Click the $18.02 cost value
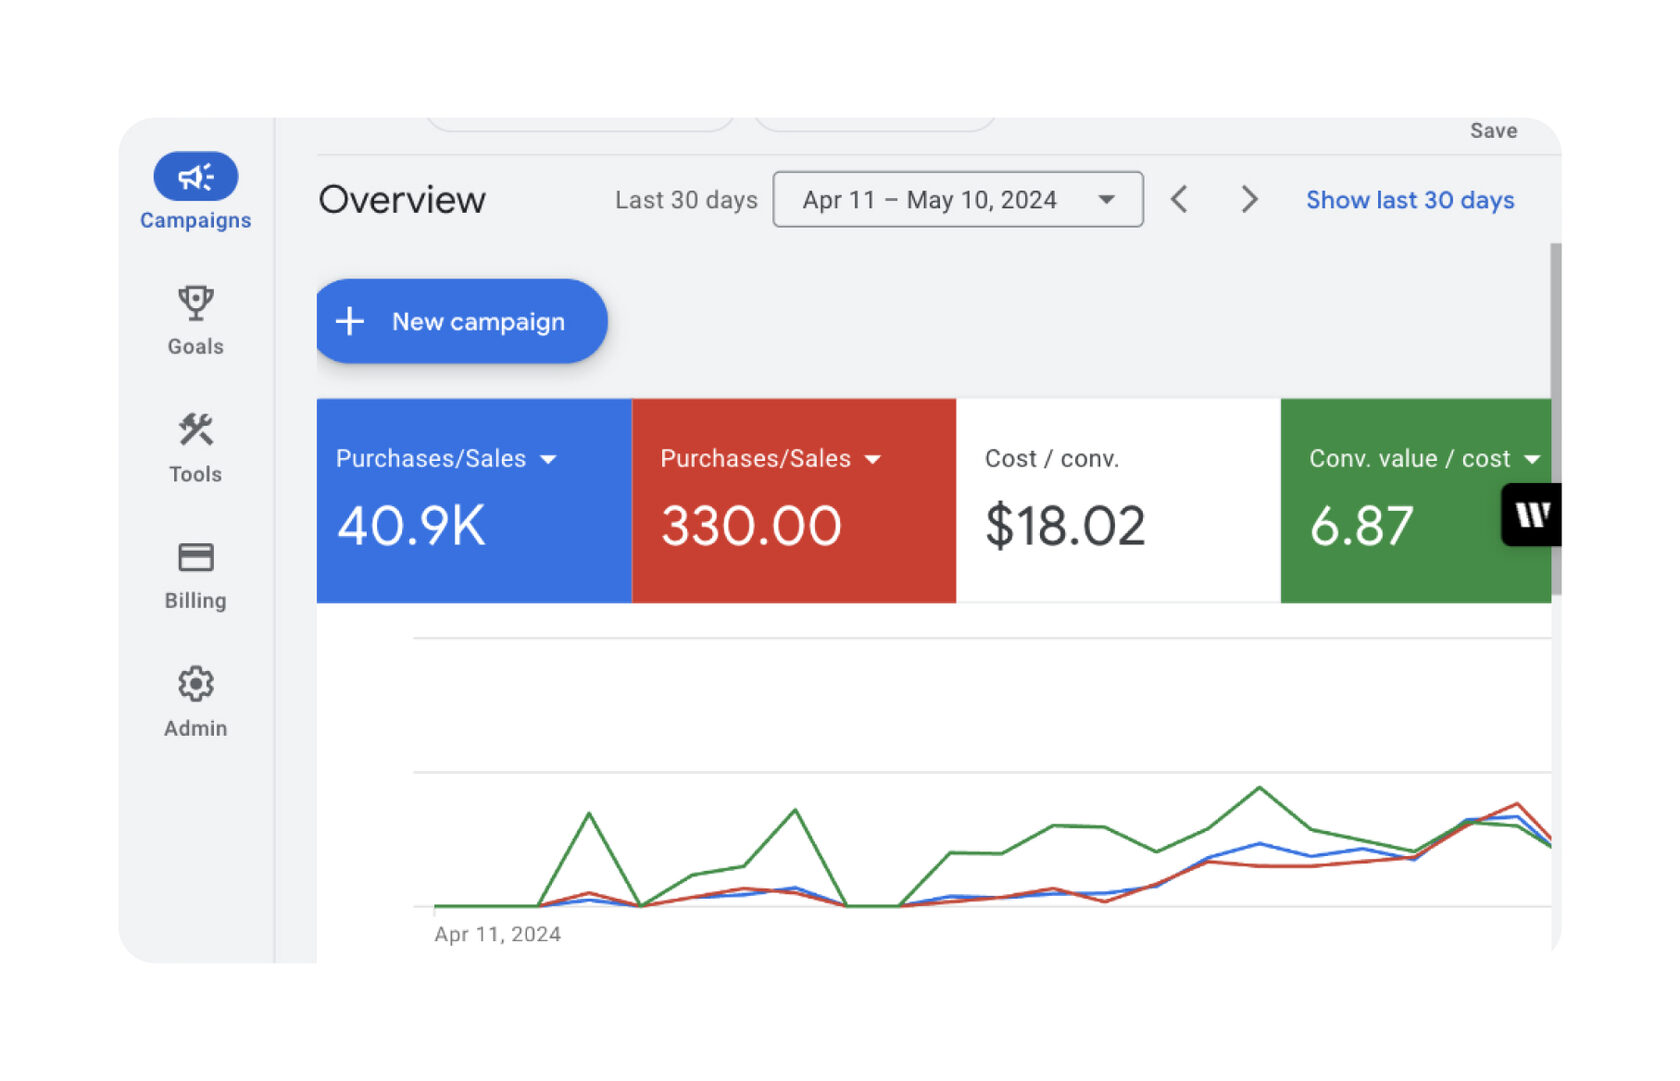Viewport: 1680px width, 1081px height. point(1065,526)
